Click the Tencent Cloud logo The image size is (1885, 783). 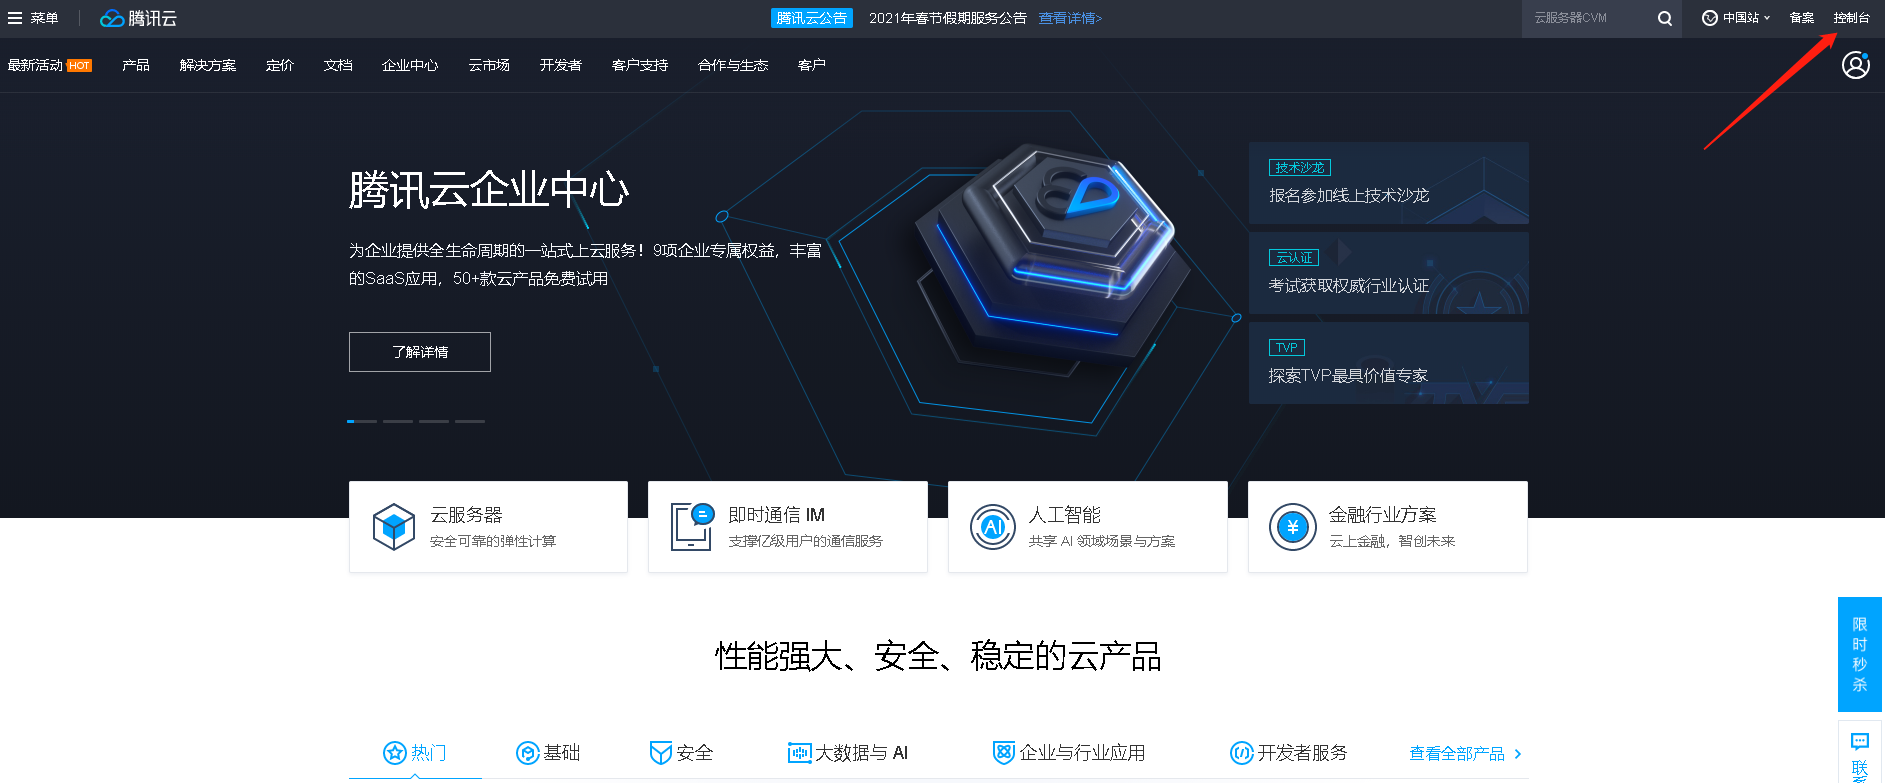coord(138,18)
